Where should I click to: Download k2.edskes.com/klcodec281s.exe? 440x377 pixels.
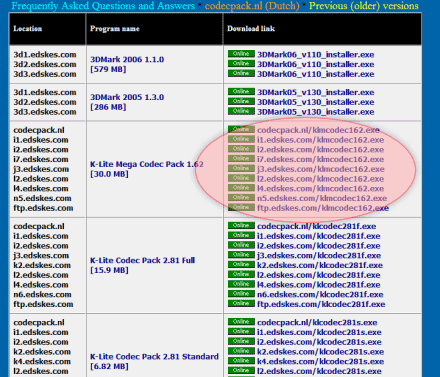pos(320,352)
